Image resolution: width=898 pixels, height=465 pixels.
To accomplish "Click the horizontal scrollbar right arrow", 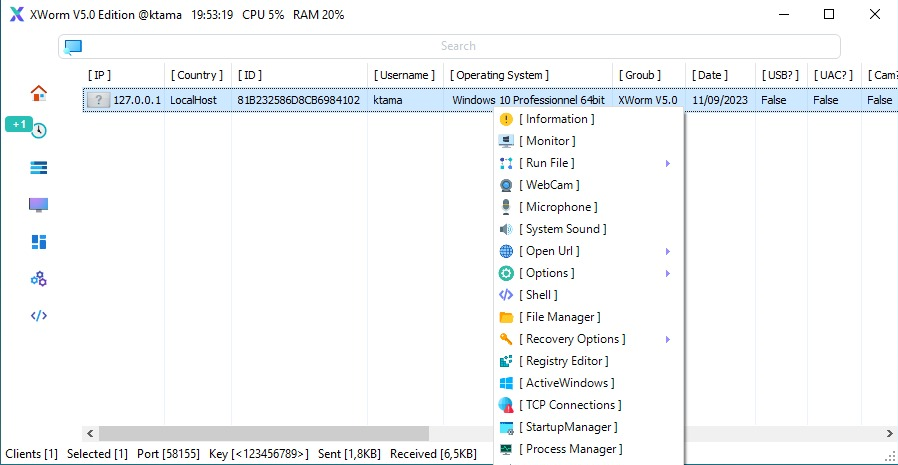I will point(889,434).
